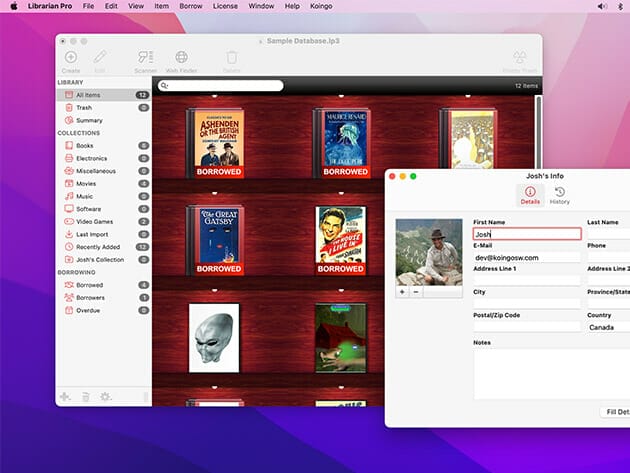Click the sidebar trash can icon at bottom
The width and height of the screenshot is (630, 473).
(85, 397)
